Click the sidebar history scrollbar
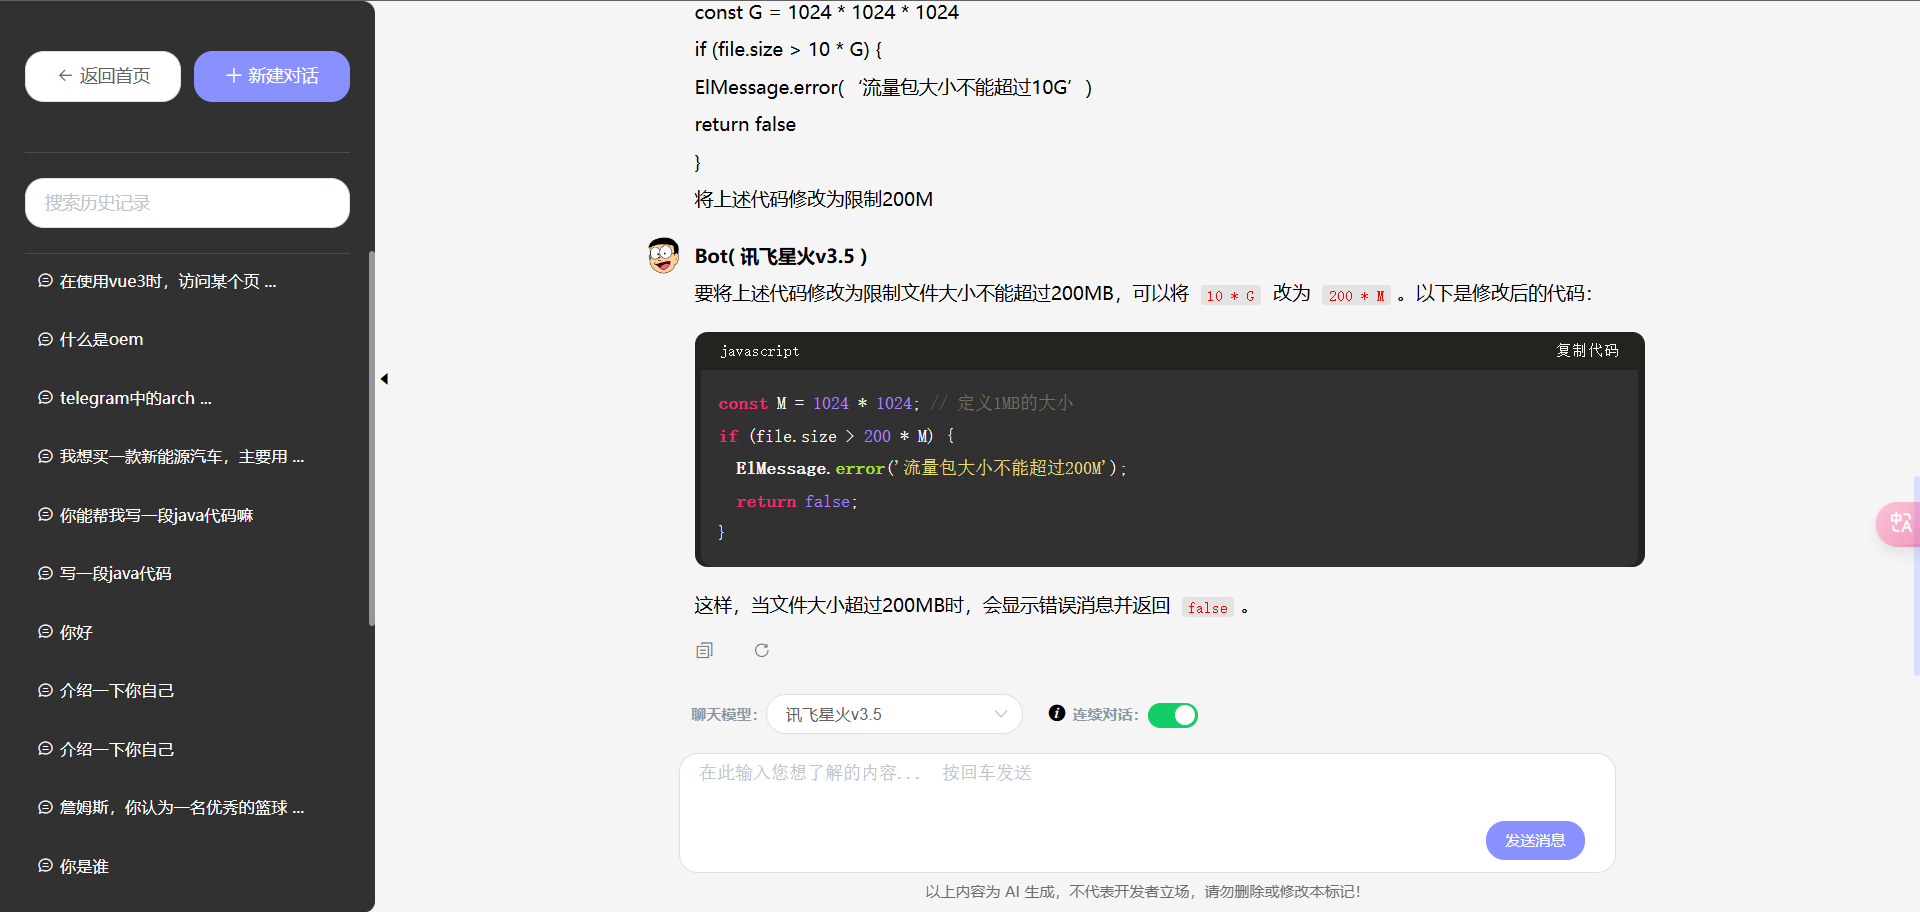This screenshot has height=912, width=1920. click(372, 438)
